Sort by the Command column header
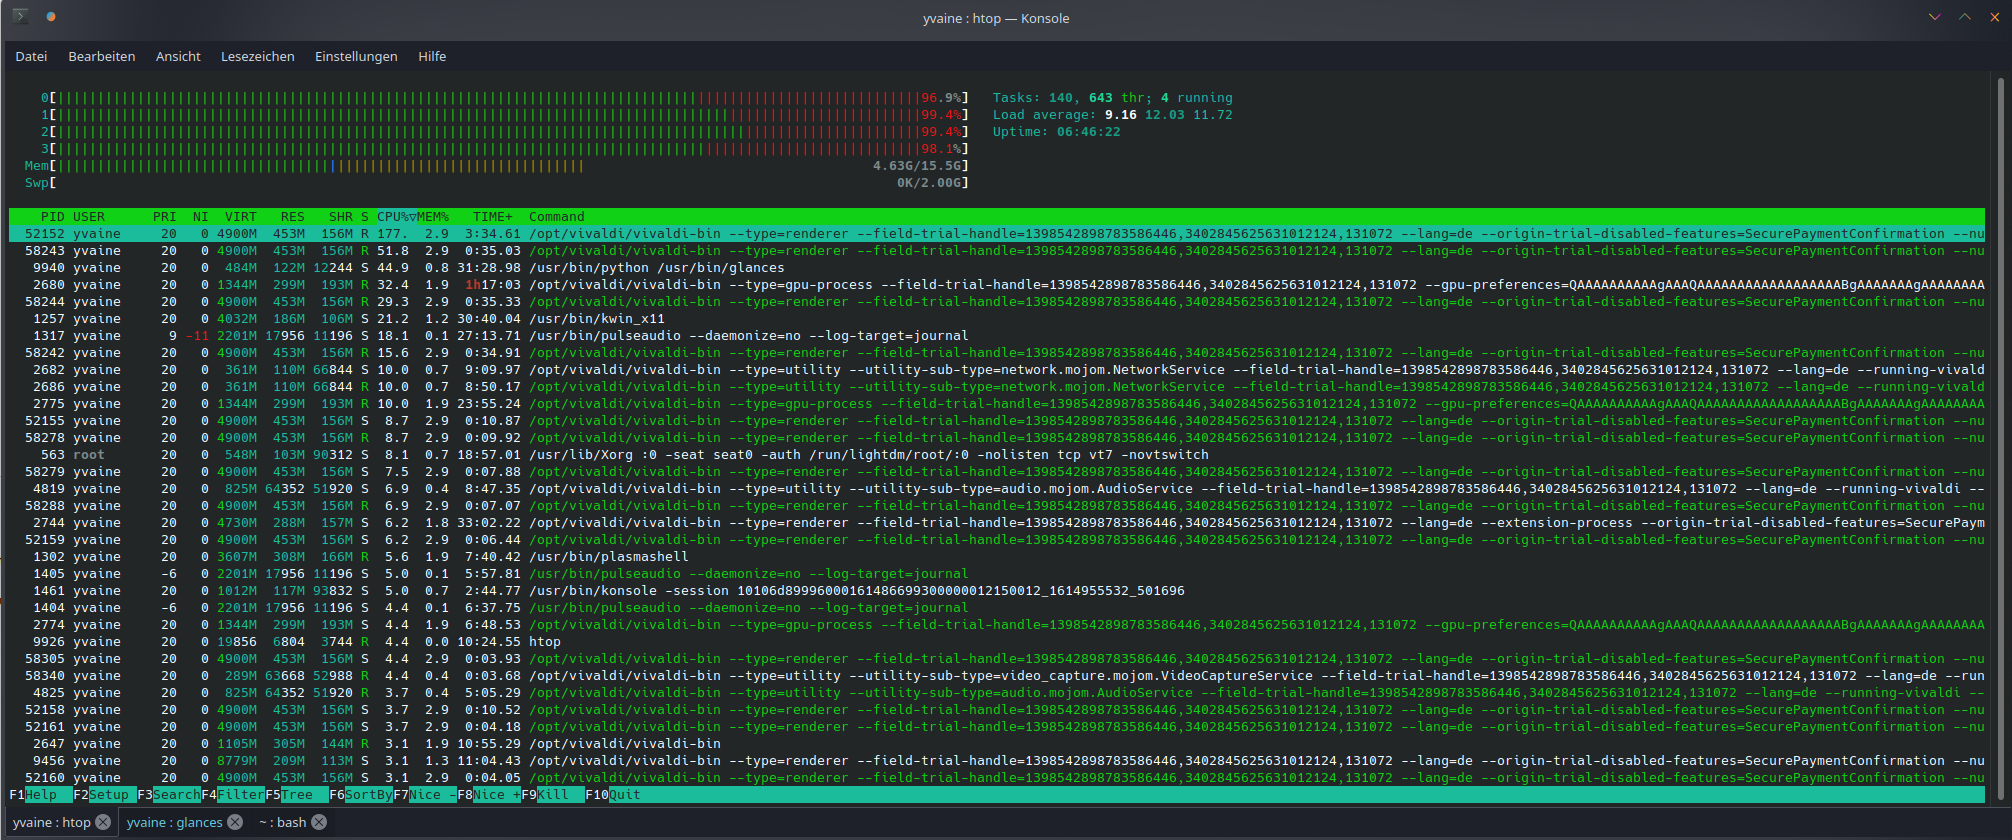 pyautogui.click(x=557, y=217)
